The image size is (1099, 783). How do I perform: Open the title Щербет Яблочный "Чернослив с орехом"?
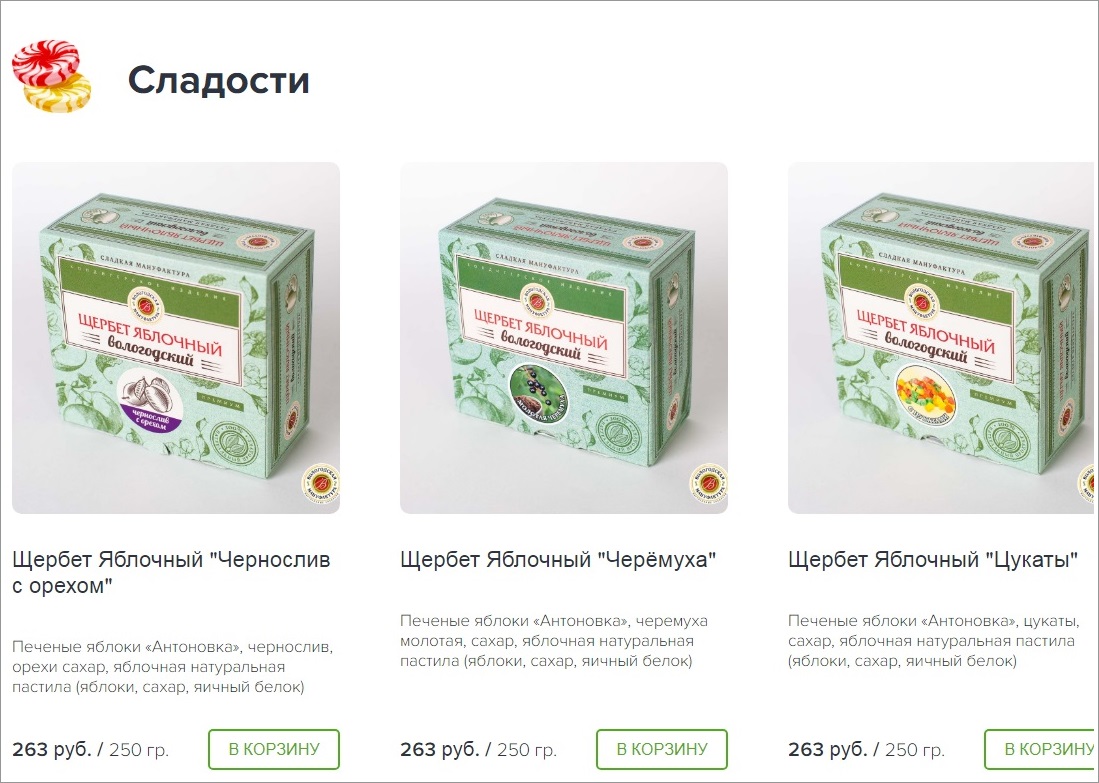[171, 572]
